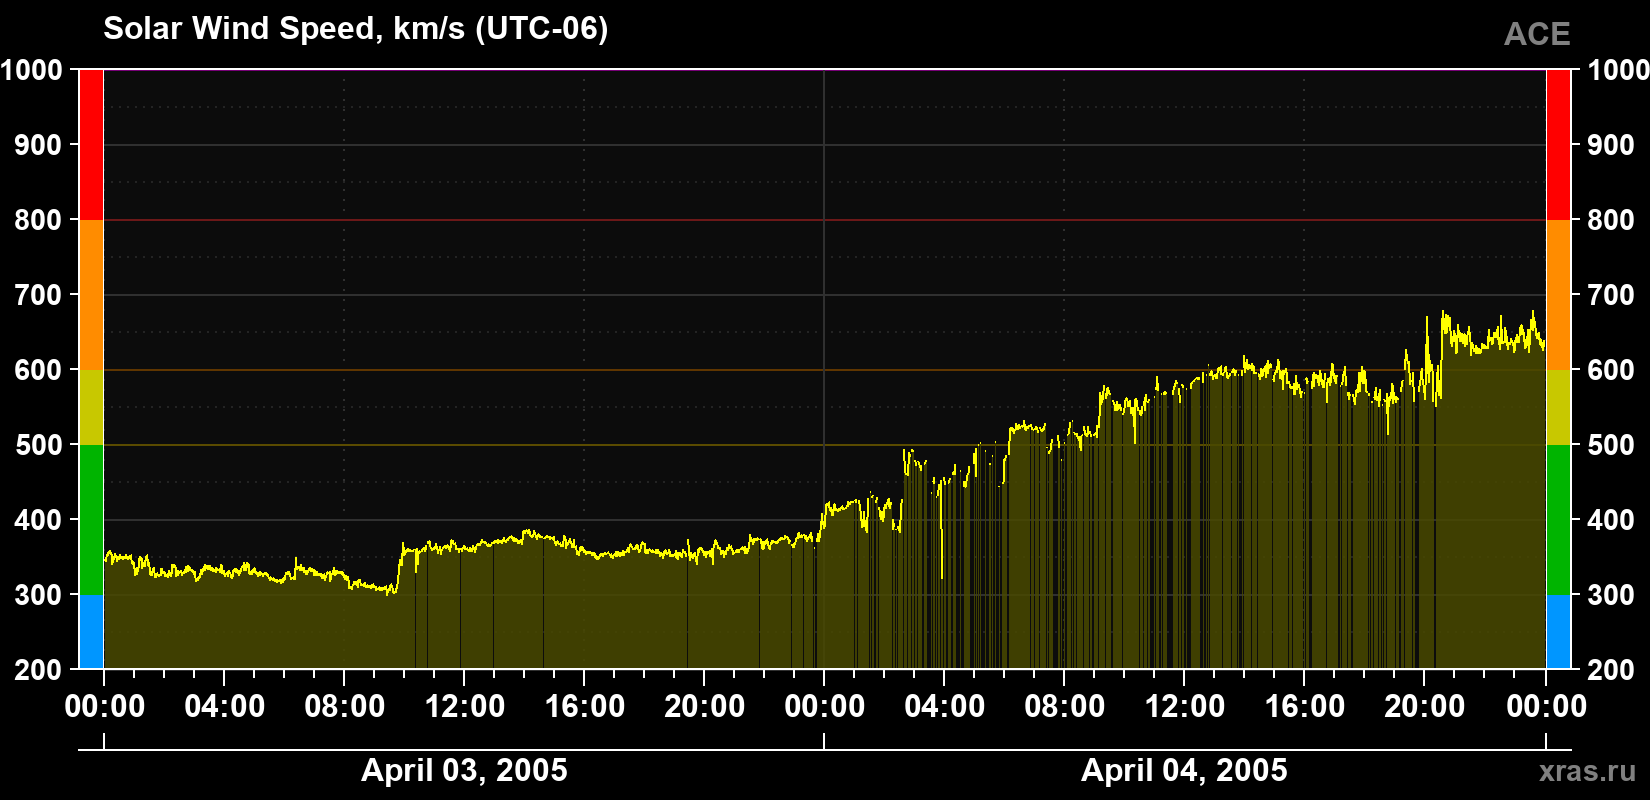Image resolution: width=1650 pixels, height=800 pixels.
Task: Click the orange segment of left color scale
Action: click(x=91, y=295)
